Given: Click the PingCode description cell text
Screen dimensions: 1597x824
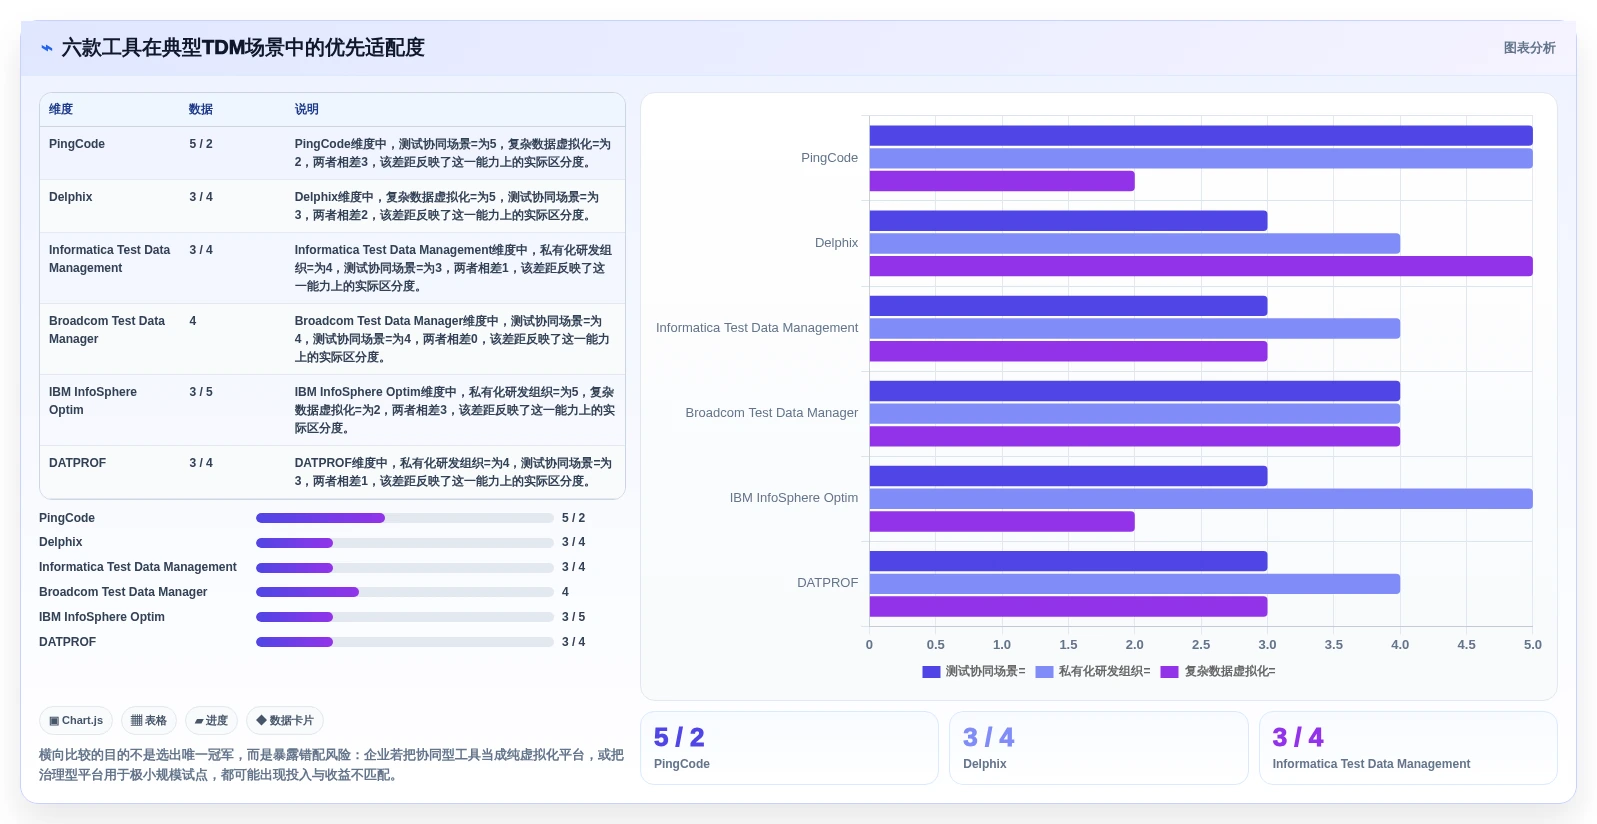Looking at the screenshot, I should (453, 153).
